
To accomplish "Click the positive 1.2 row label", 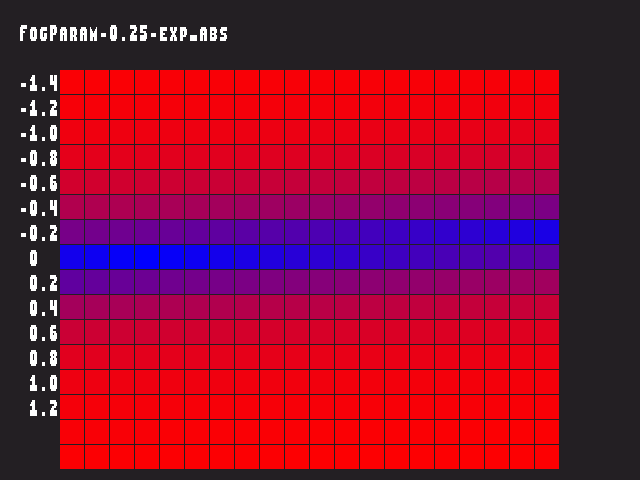I will 44,408.
